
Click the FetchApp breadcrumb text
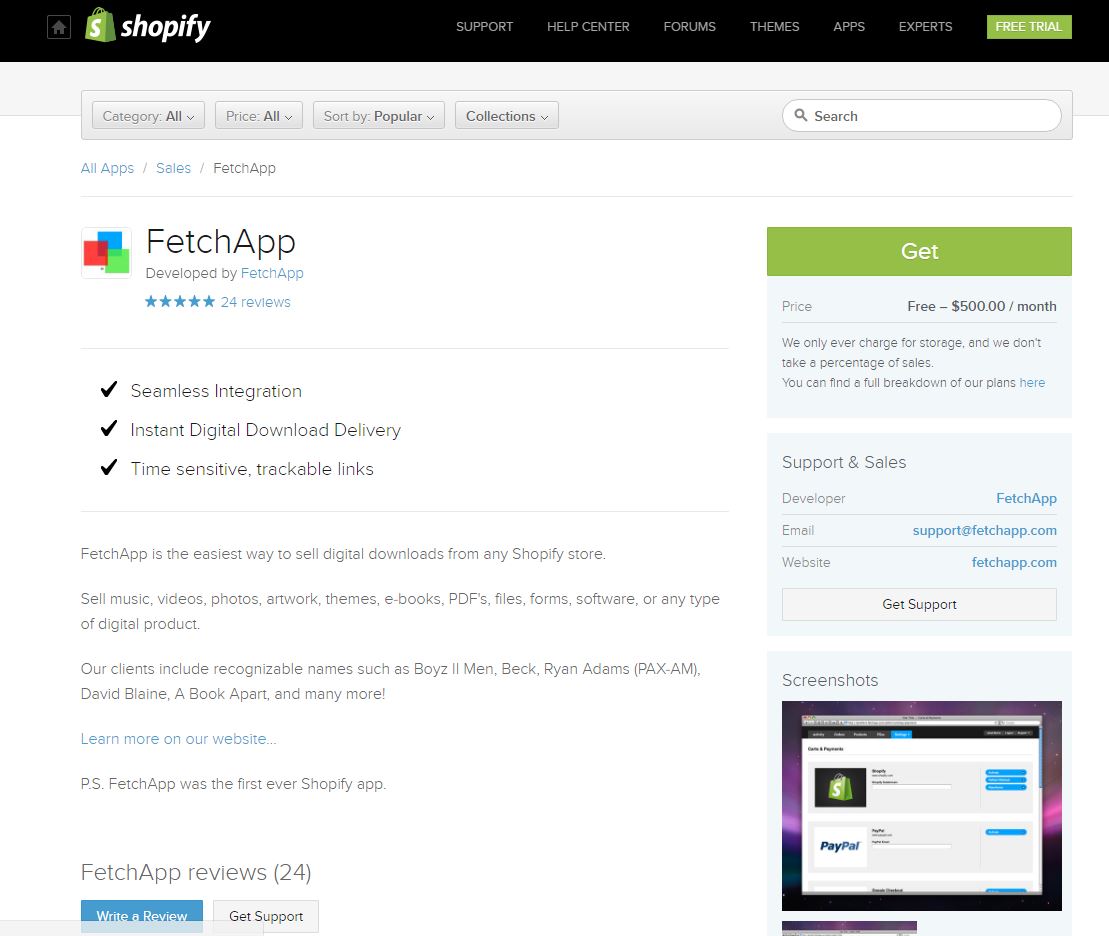[244, 168]
